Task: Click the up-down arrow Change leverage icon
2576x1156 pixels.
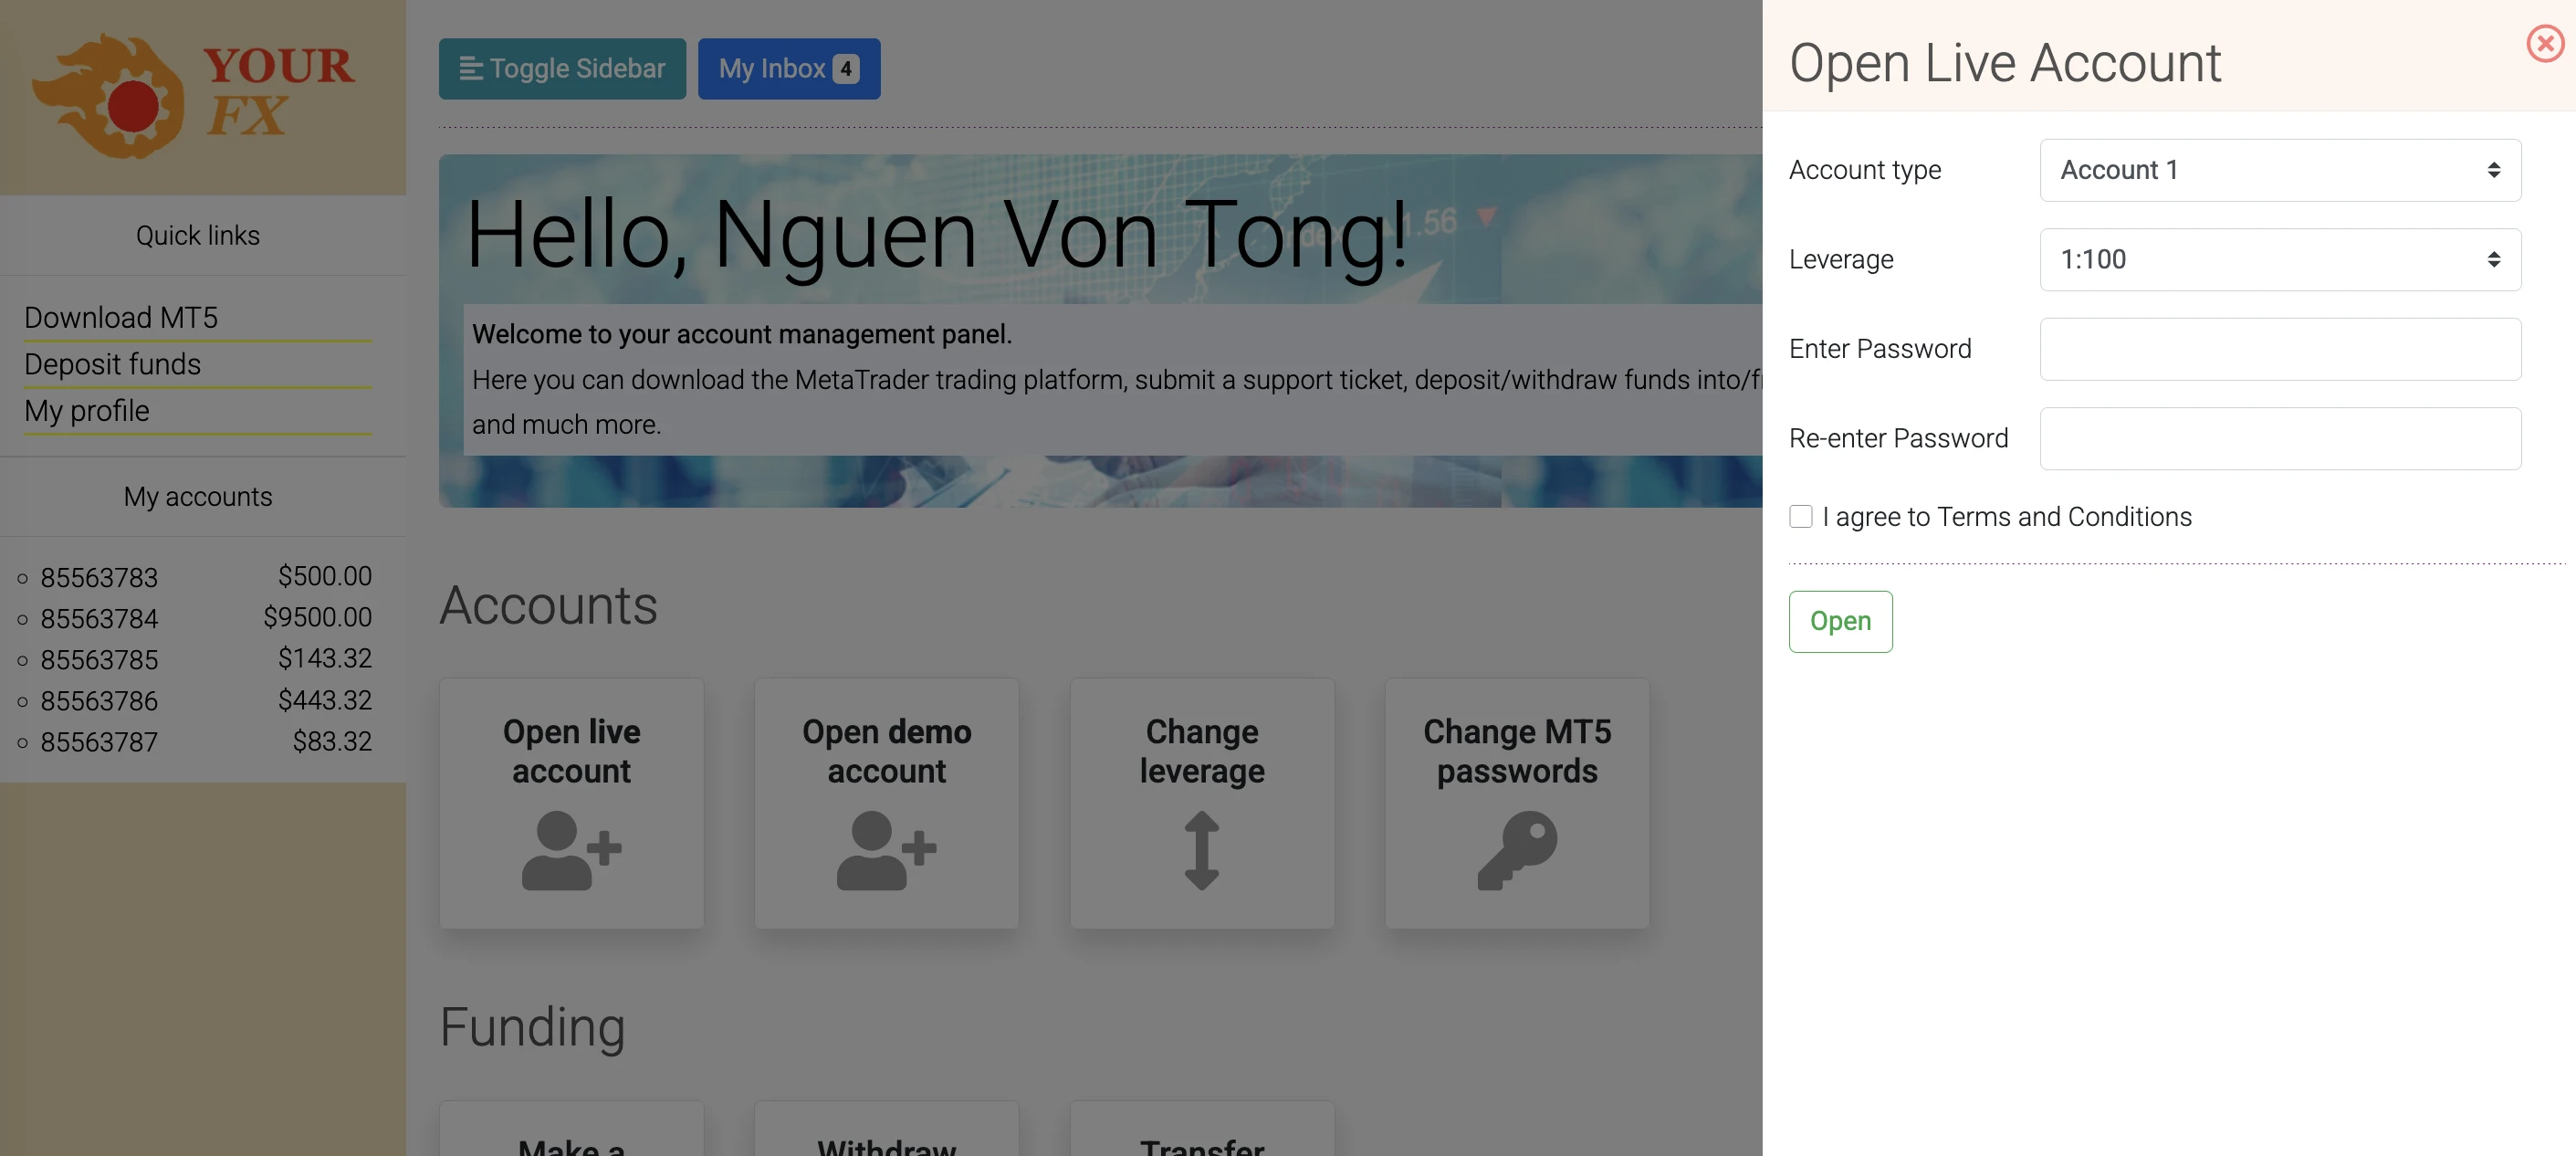Action: pyautogui.click(x=1201, y=849)
